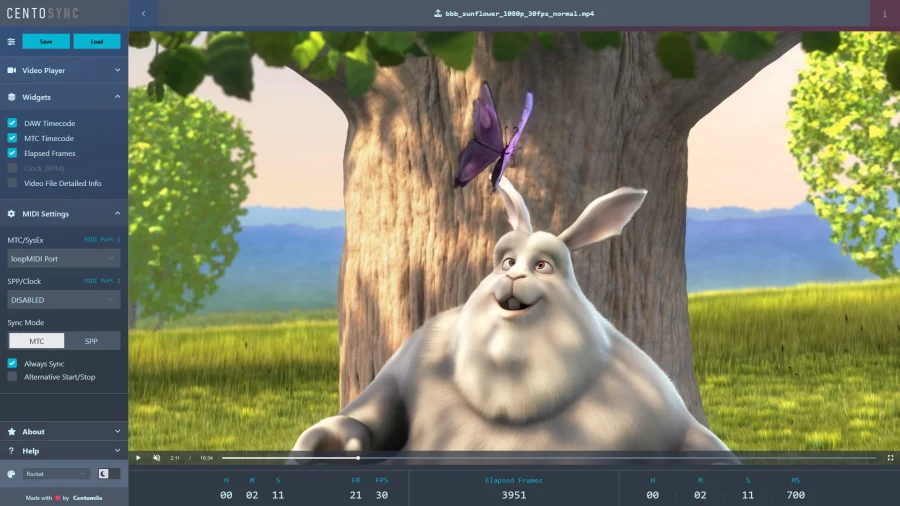The height and width of the screenshot is (506, 900).
Task: Click the FPS value 30
Action: pyautogui.click(x=382, y=495)
